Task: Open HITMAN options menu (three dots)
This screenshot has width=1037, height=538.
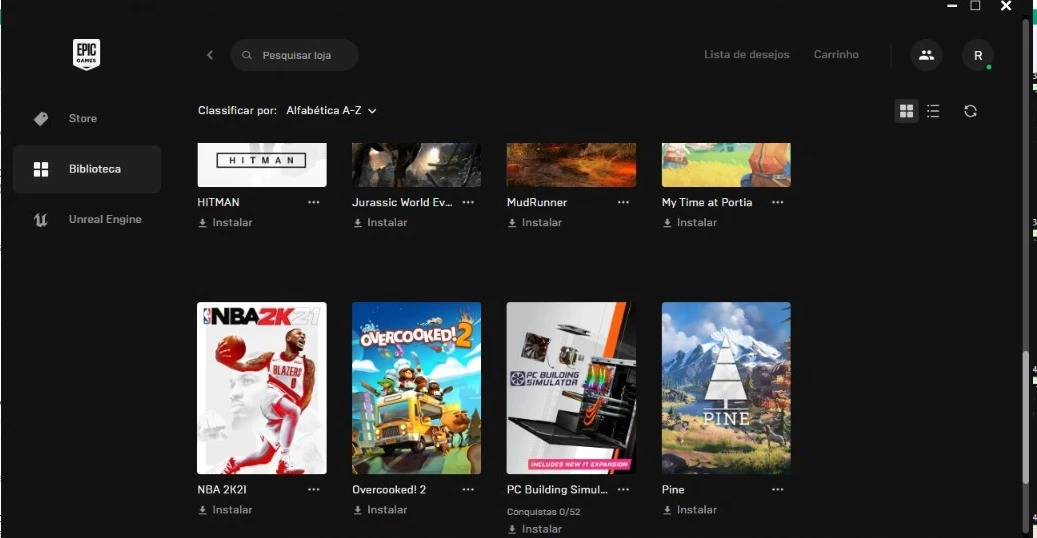Action: pos(313,202)
